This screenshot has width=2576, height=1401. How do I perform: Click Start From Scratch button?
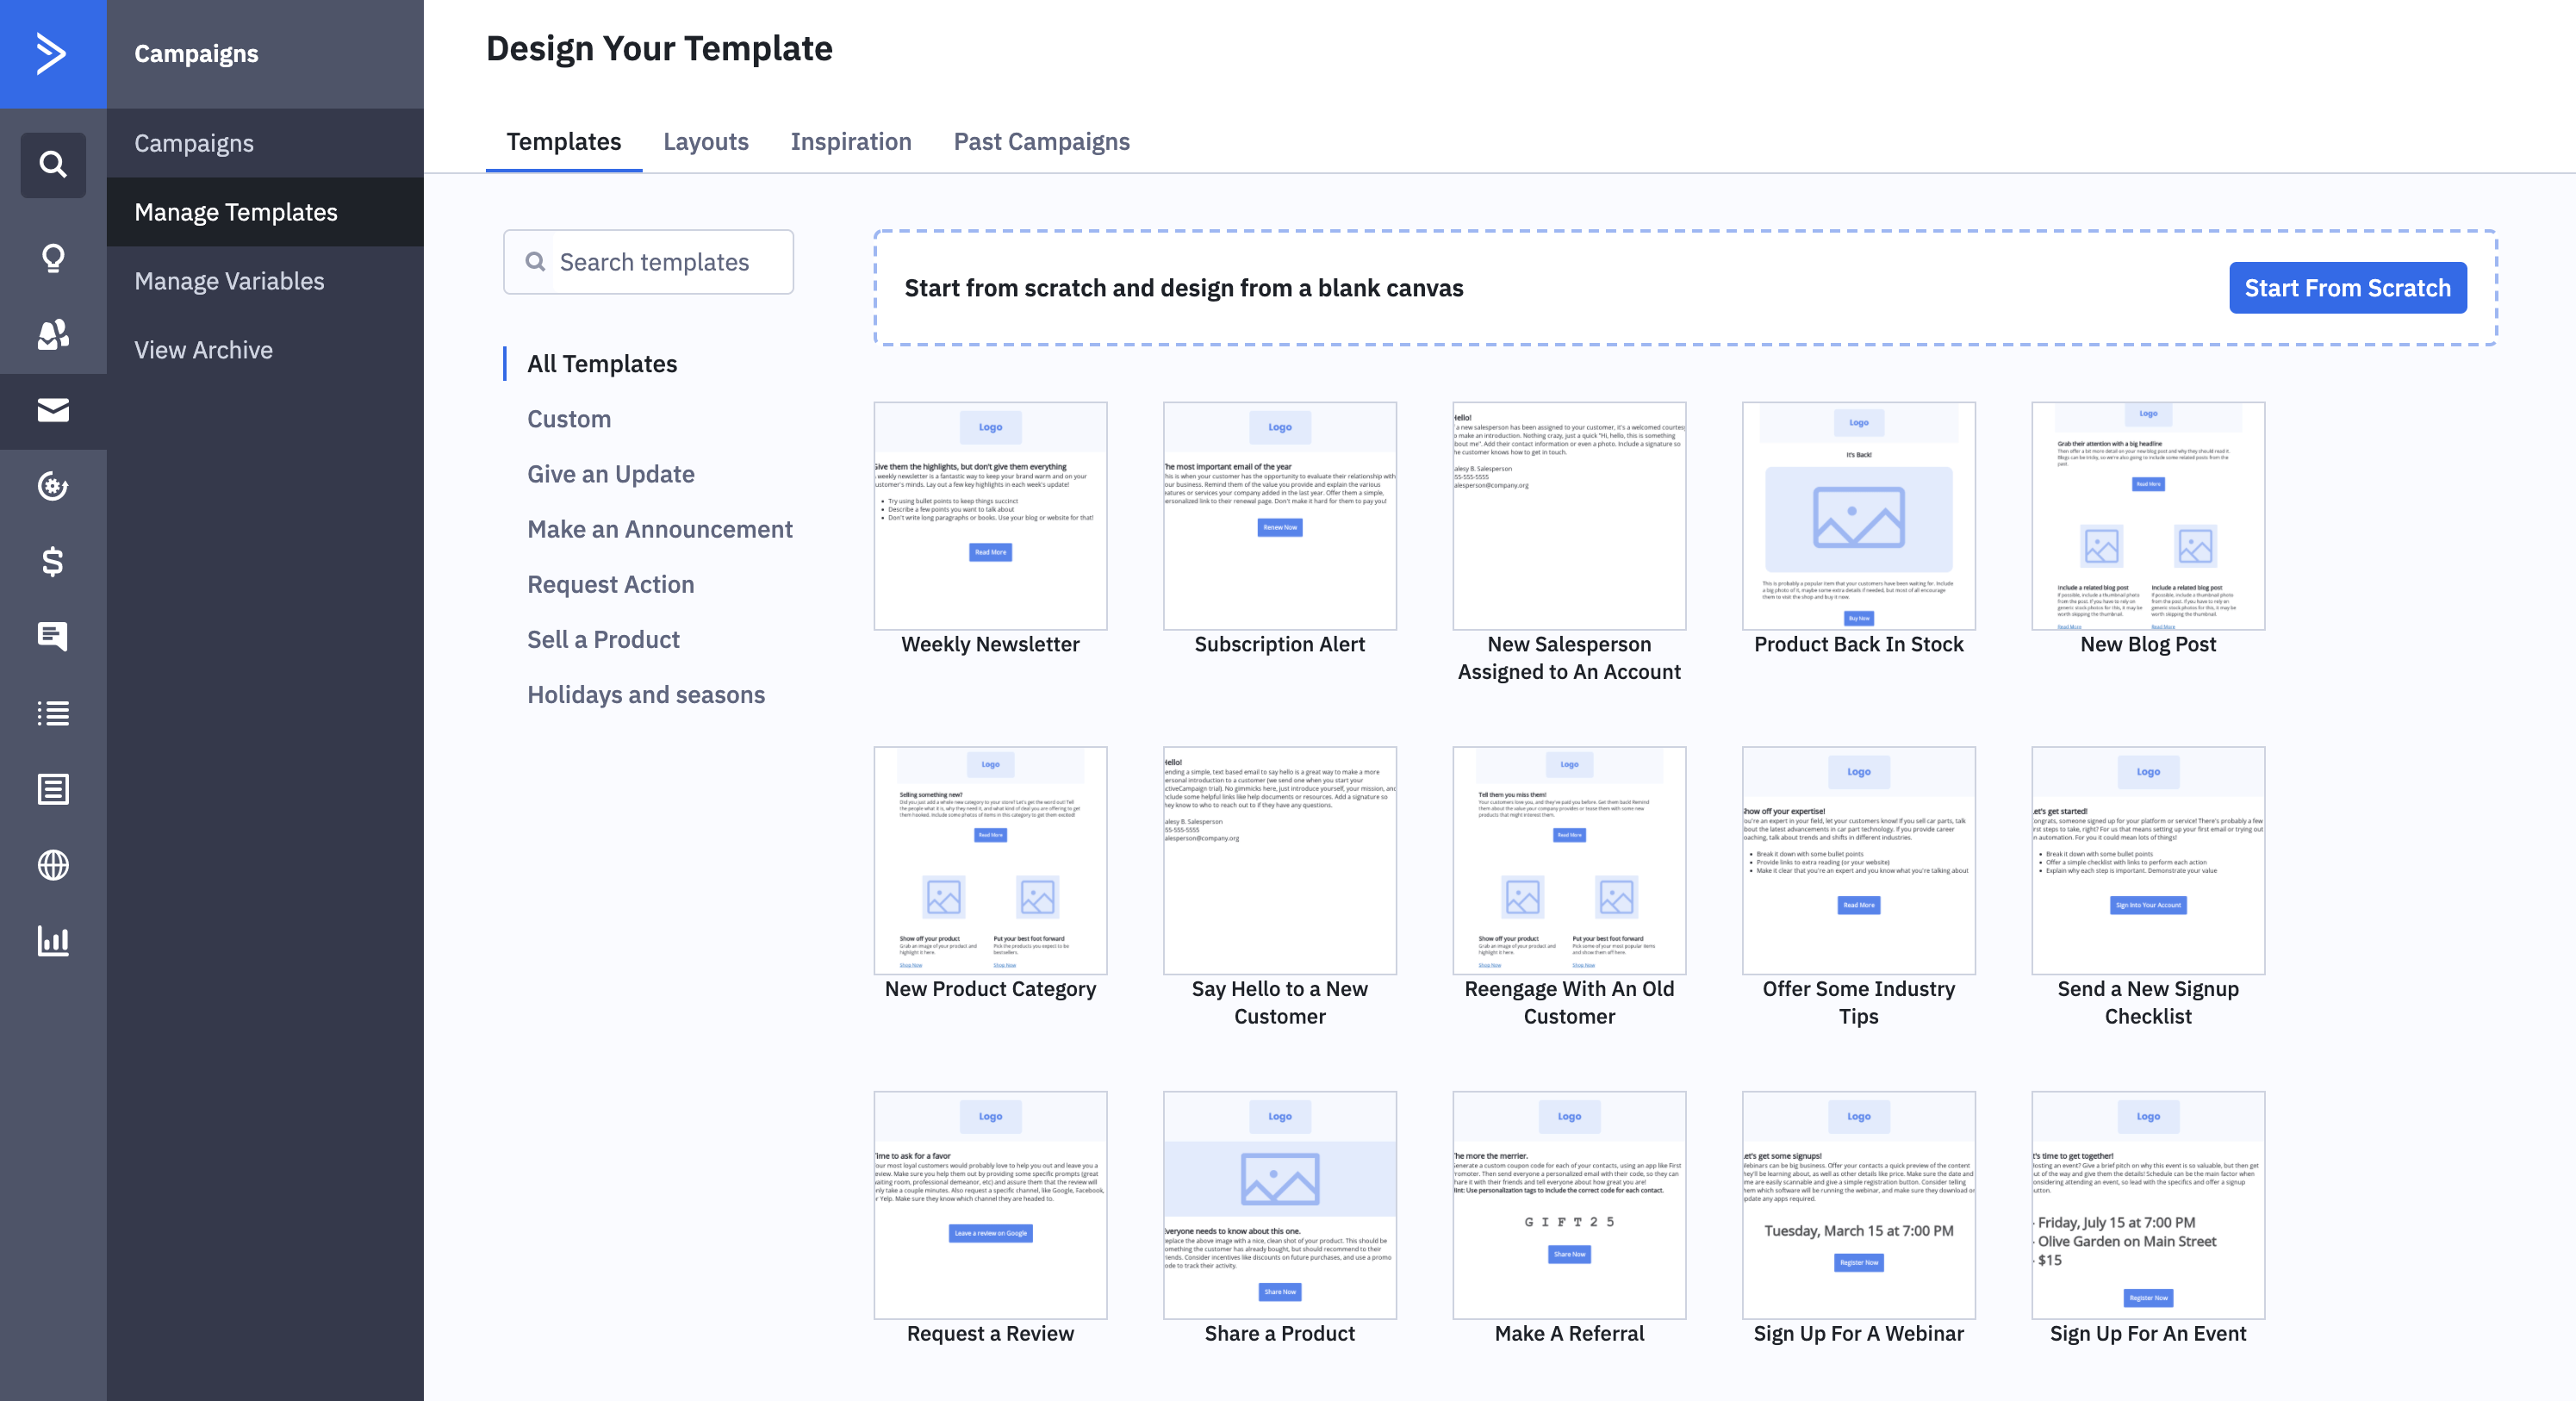coord(2347,286)
